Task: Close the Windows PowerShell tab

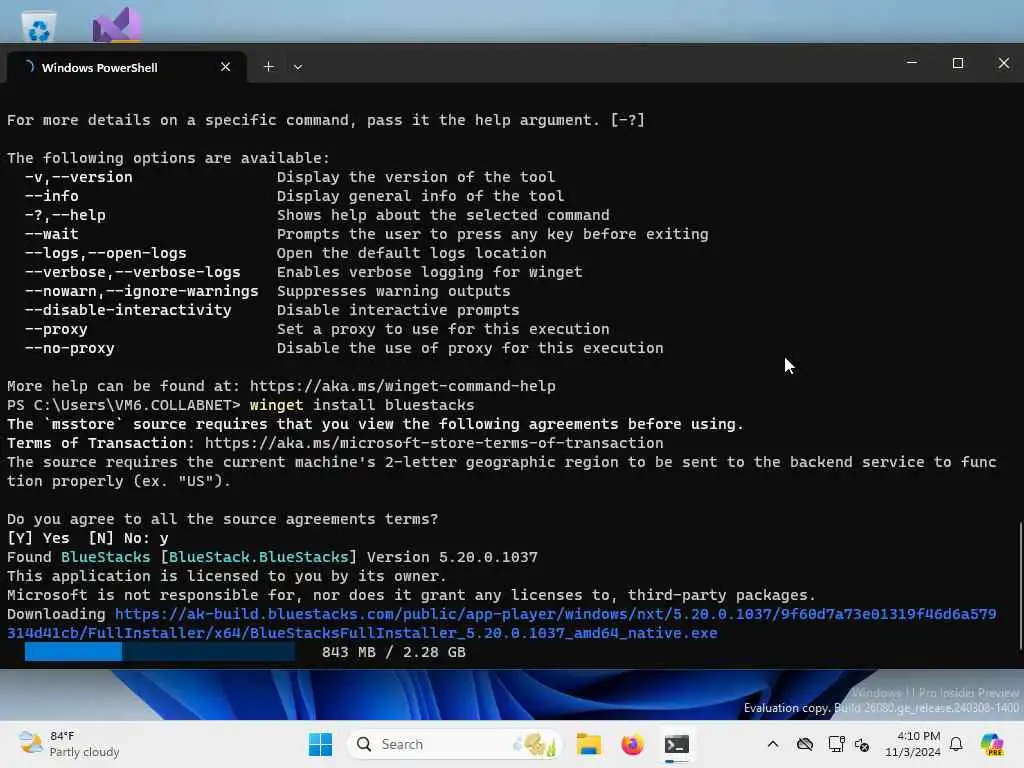Action: [x=225, y=67]
